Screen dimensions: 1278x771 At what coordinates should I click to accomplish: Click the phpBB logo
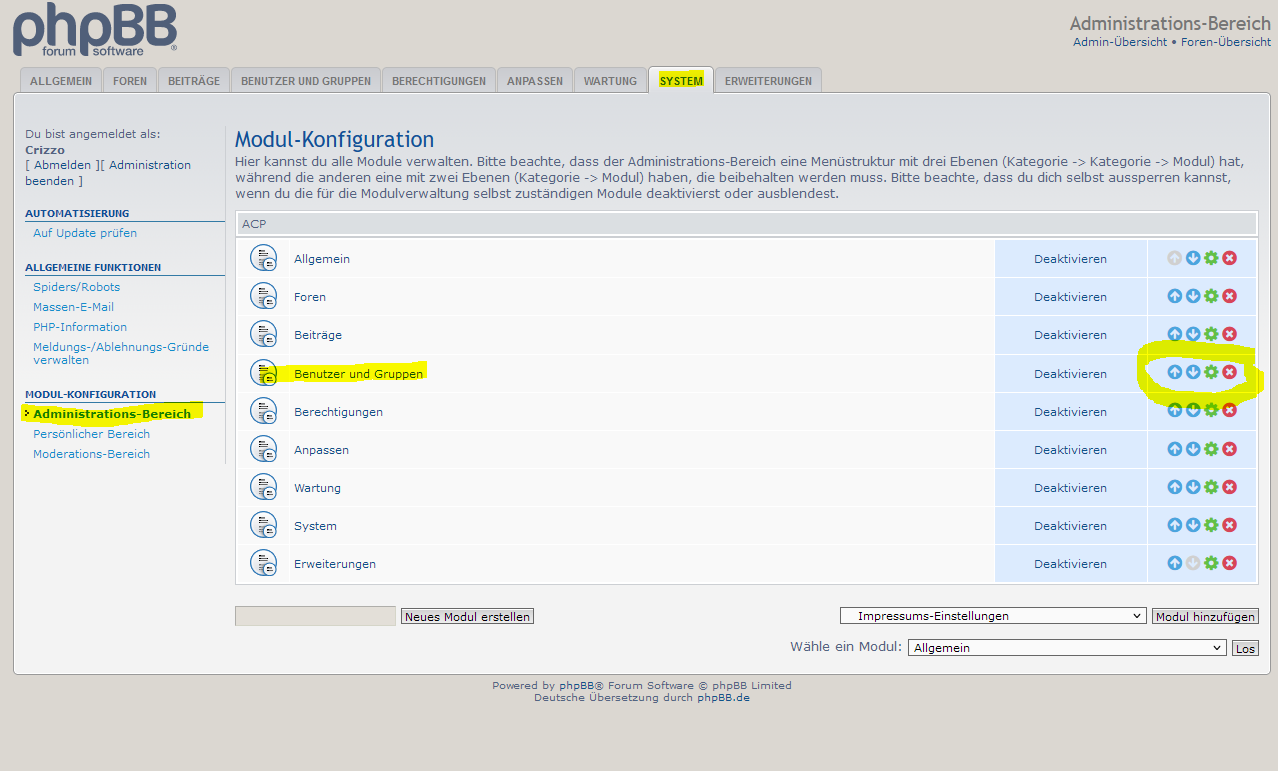(x=95, y=30)
